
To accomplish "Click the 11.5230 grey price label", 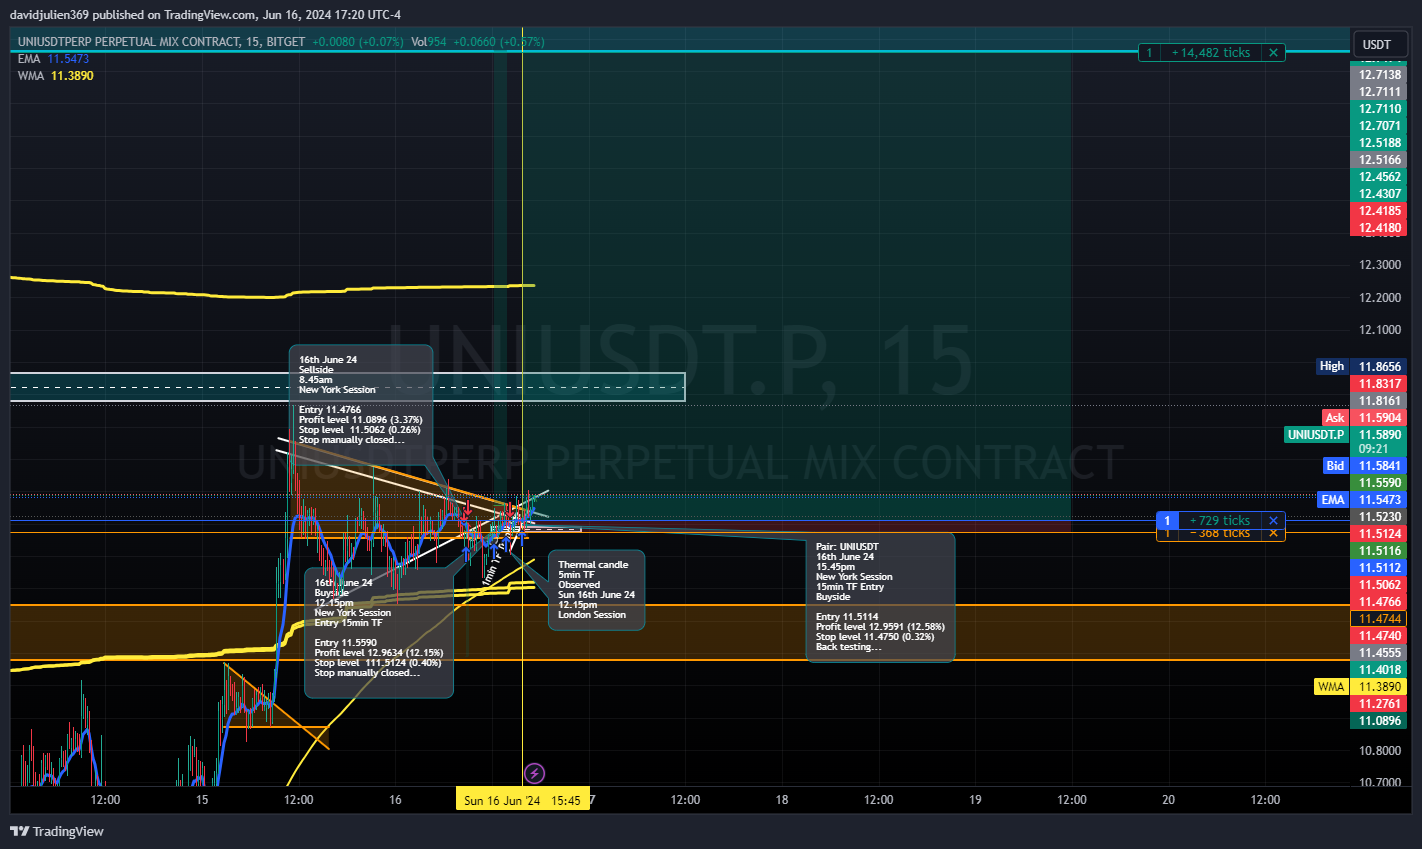I will coord(1380,516).
